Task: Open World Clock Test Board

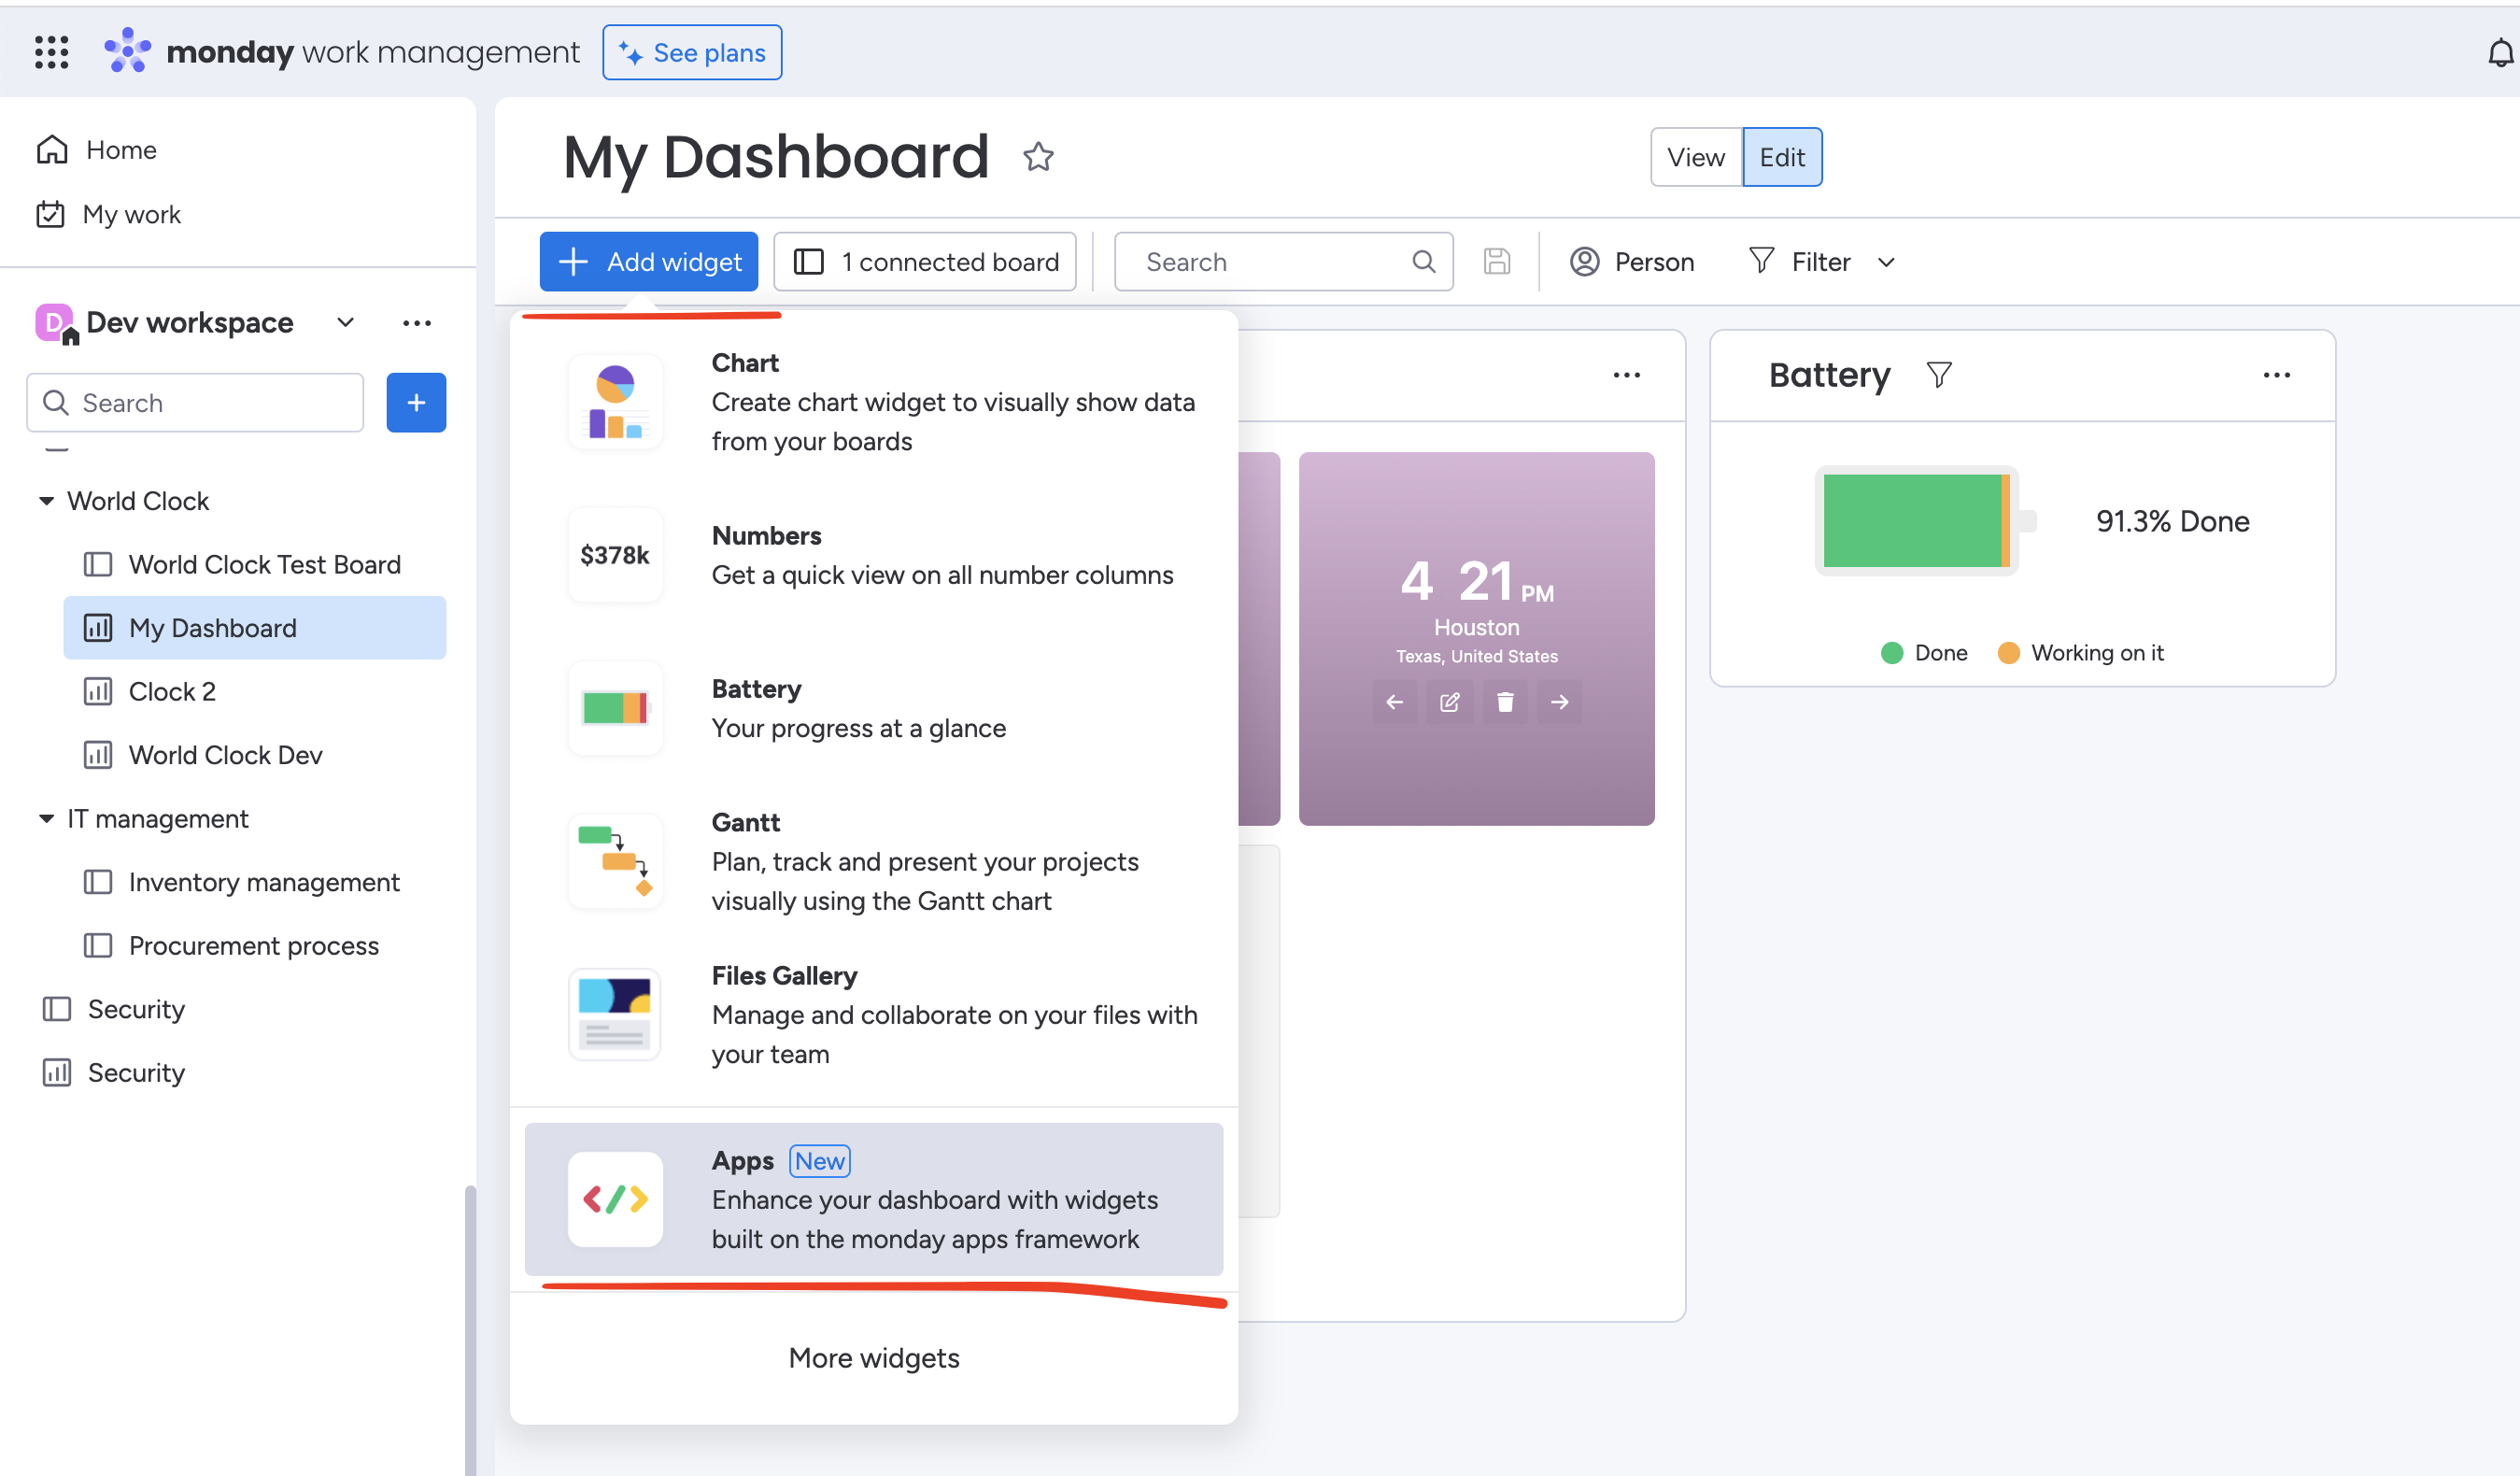Action: 255,565
